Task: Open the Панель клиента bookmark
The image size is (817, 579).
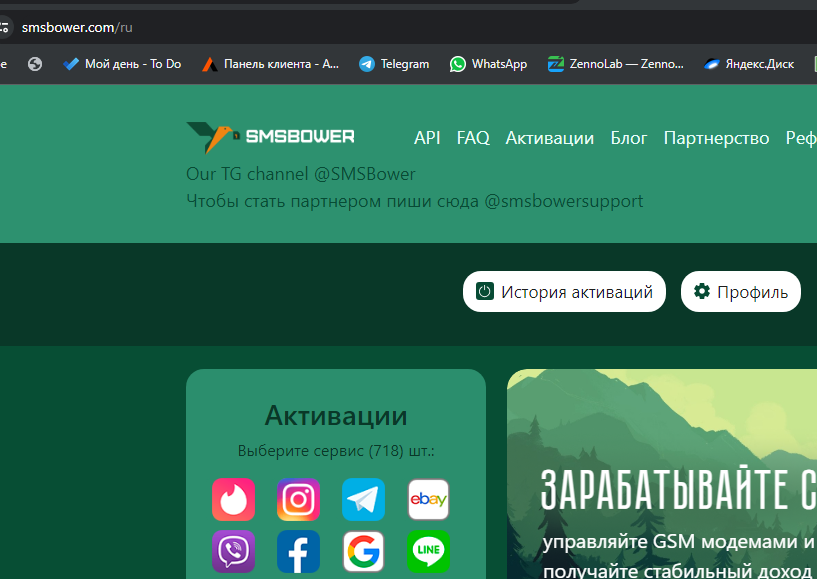Action: pos(271,64)
